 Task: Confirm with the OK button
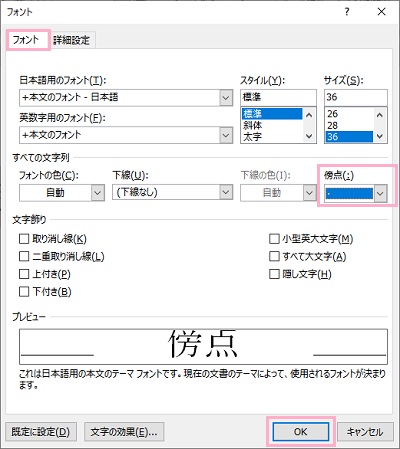point(301,432)
